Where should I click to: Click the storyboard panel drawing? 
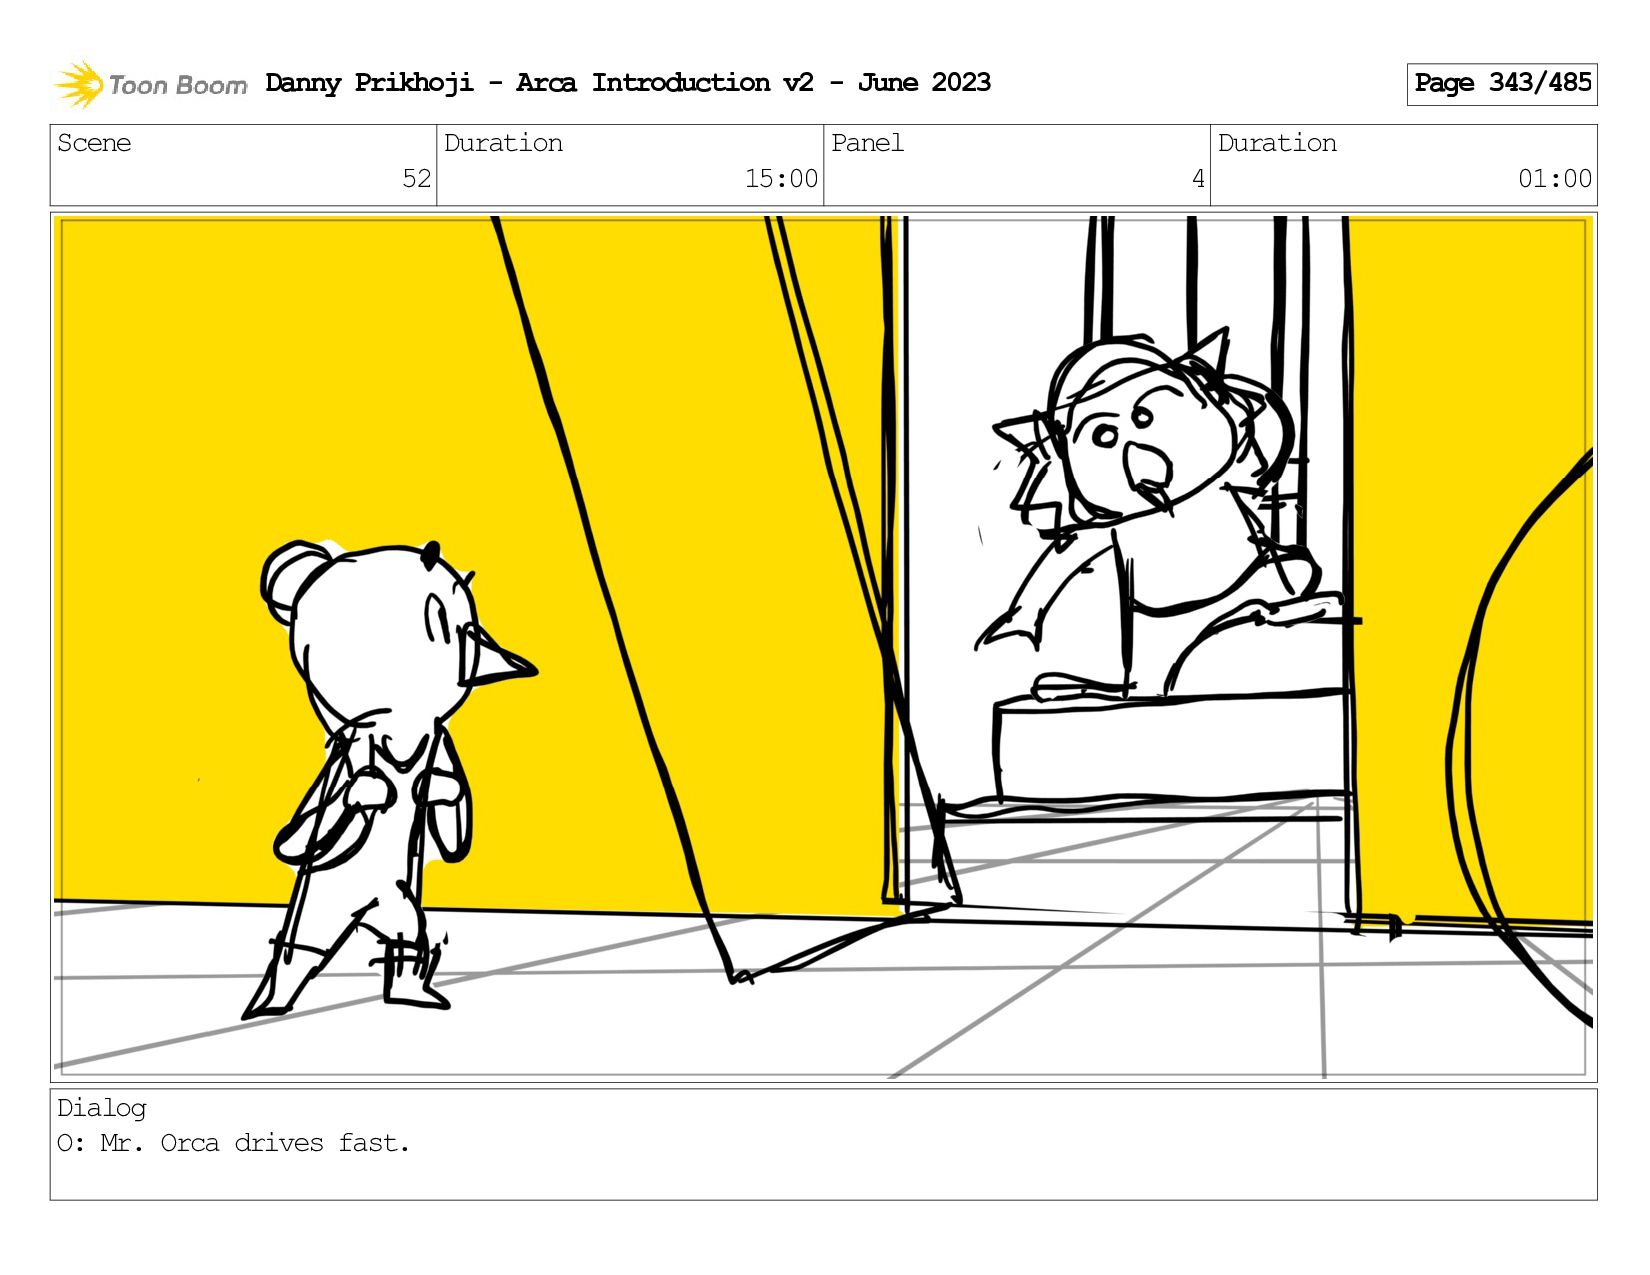point(823,647)
